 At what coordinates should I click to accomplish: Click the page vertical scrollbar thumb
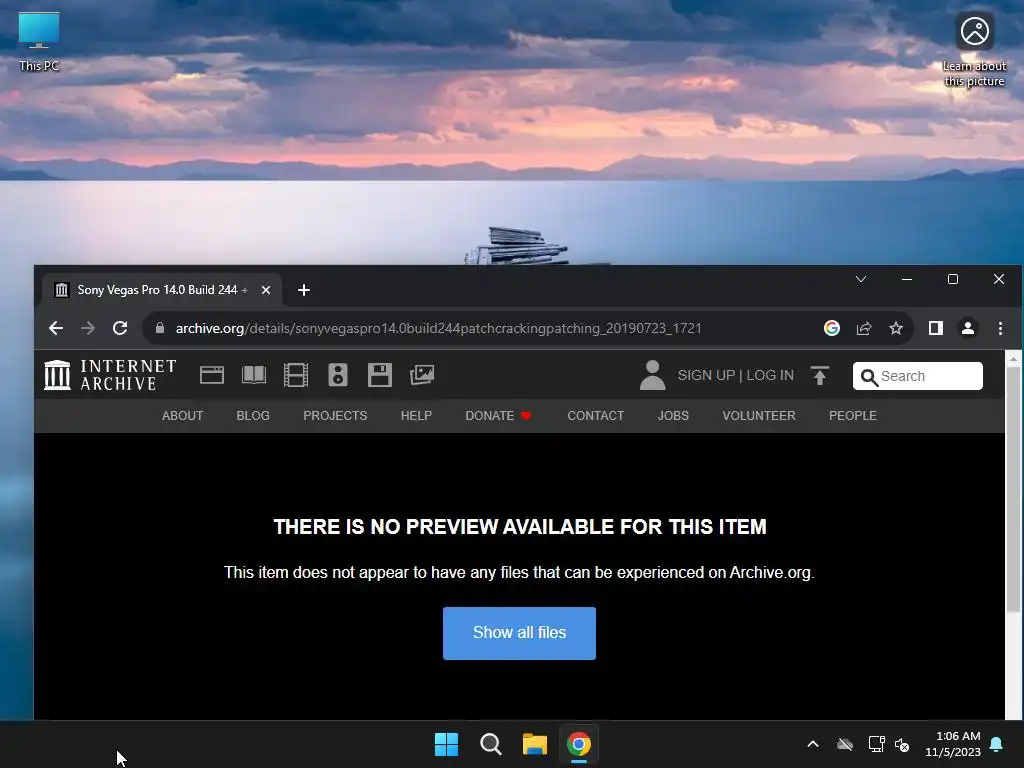(x=1013, y=490)
